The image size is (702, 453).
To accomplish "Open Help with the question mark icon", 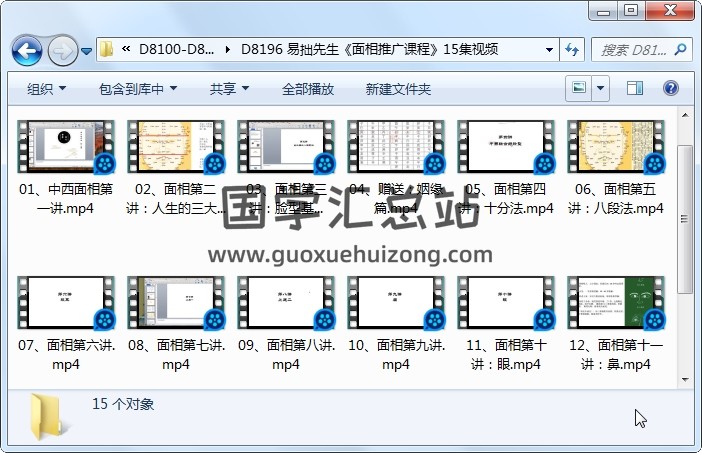I will point(671,88).
